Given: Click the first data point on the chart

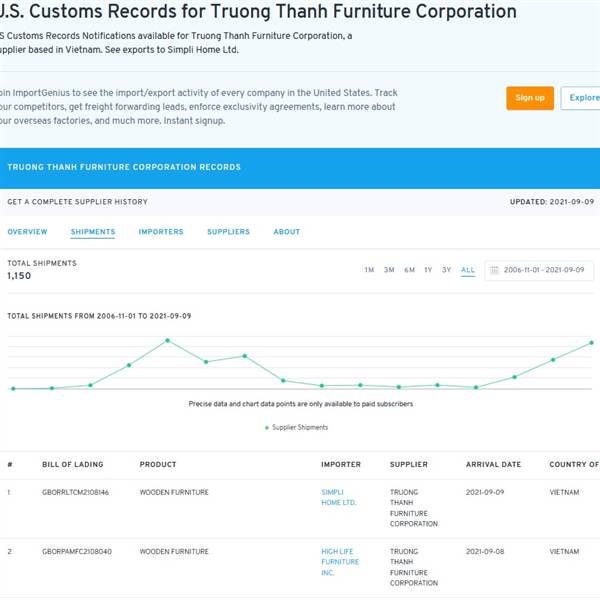Looking at the screenshot, I should (13, 388).
